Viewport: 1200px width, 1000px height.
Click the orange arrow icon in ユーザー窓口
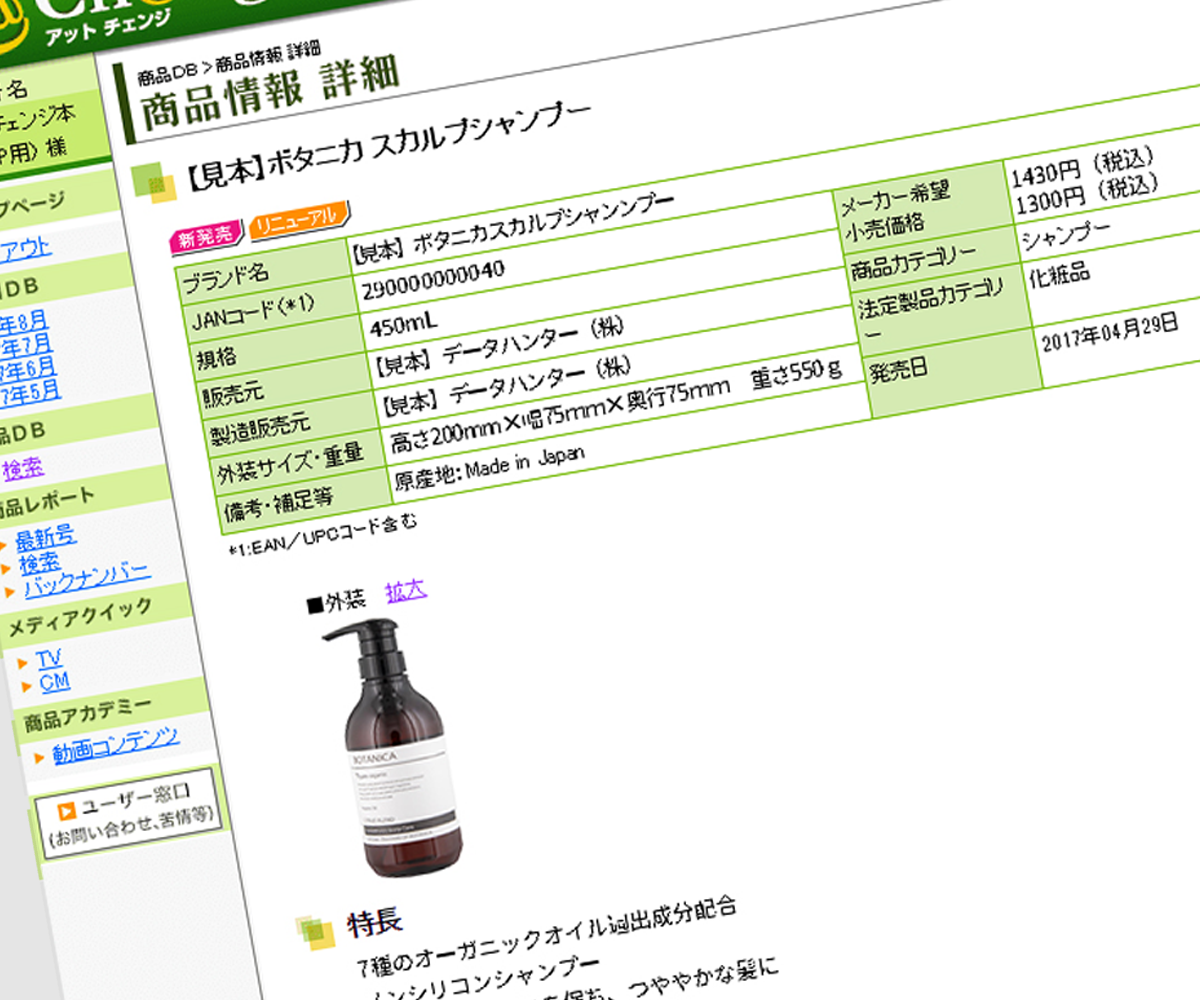coord(66,811)
